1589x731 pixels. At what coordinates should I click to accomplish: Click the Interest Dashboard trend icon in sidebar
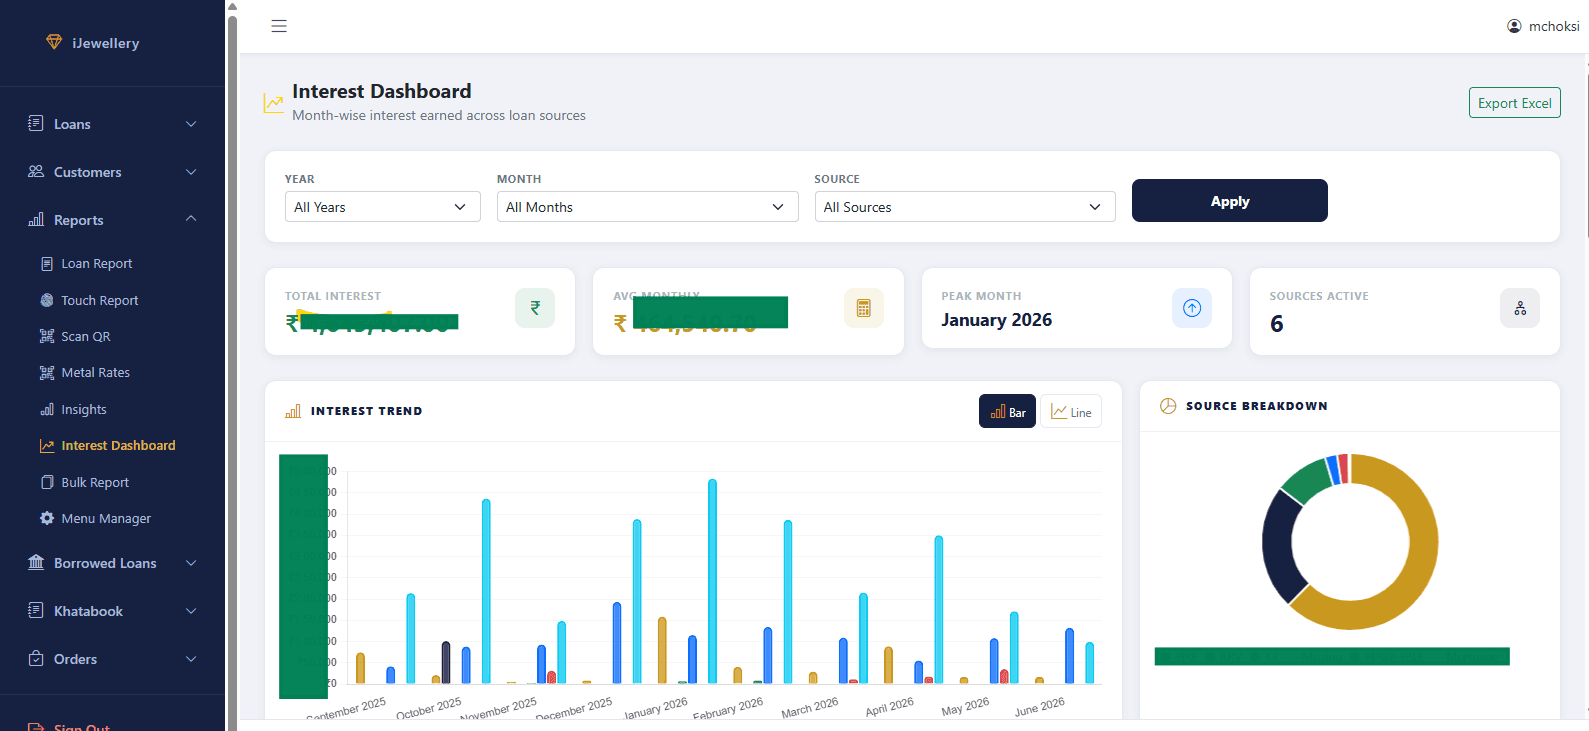47,445
